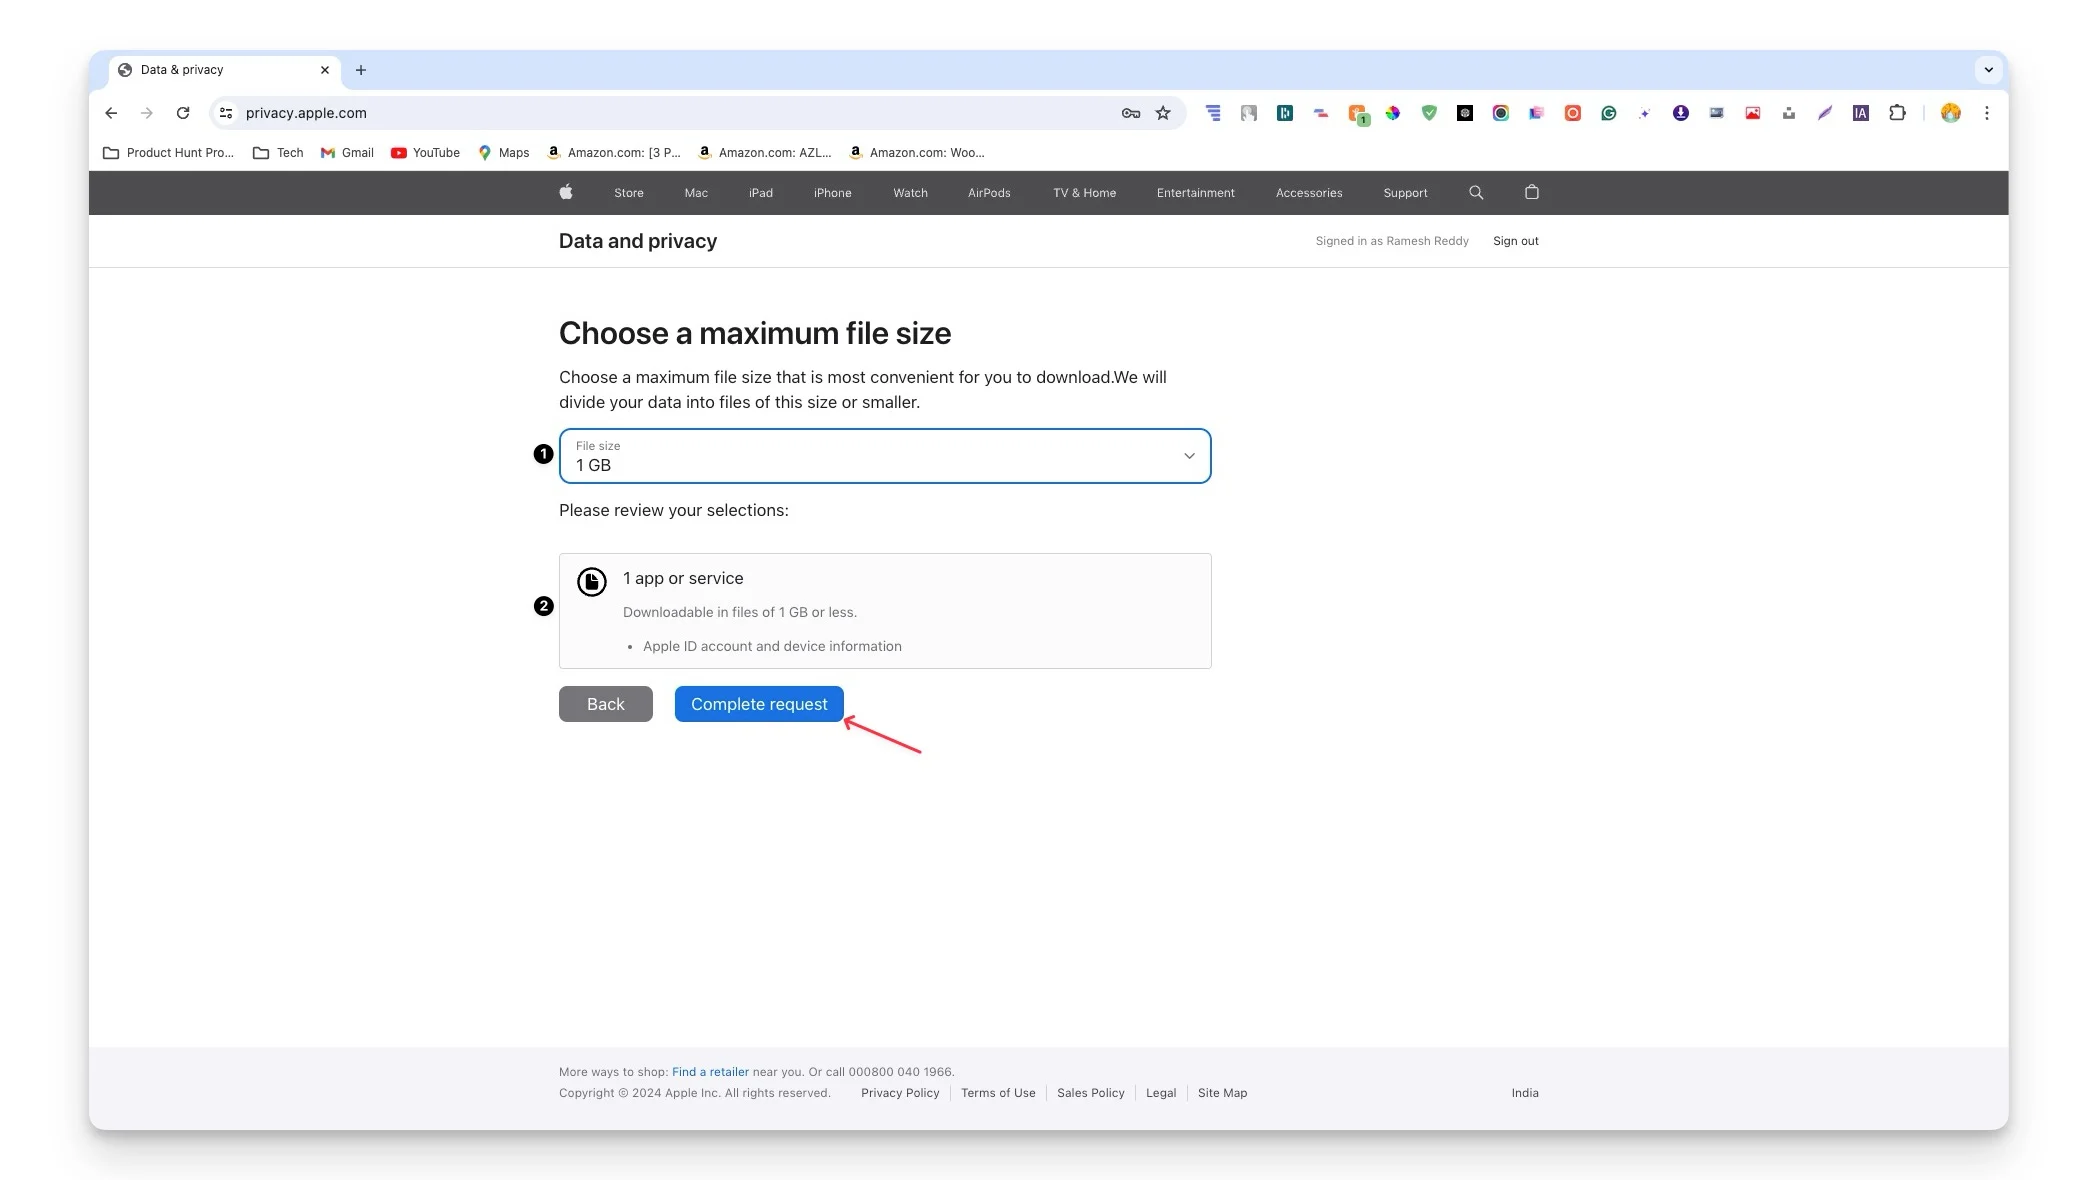Viewport: 2097px width, 1180px height.
Task: Click the Shopping bag icon
Action: tap(1530, 192)
